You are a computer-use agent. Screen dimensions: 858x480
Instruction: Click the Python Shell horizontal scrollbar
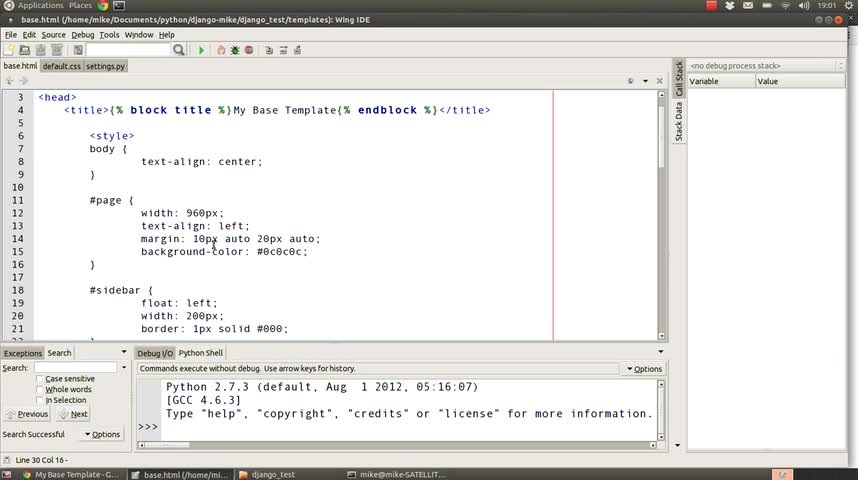coord(397,445)
